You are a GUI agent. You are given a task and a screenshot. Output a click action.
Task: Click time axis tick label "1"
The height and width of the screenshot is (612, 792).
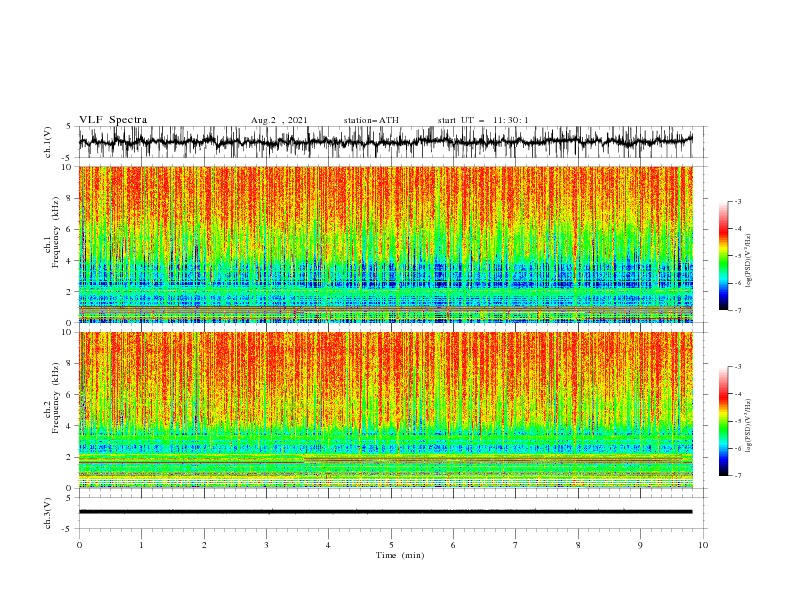coord(141,545)
